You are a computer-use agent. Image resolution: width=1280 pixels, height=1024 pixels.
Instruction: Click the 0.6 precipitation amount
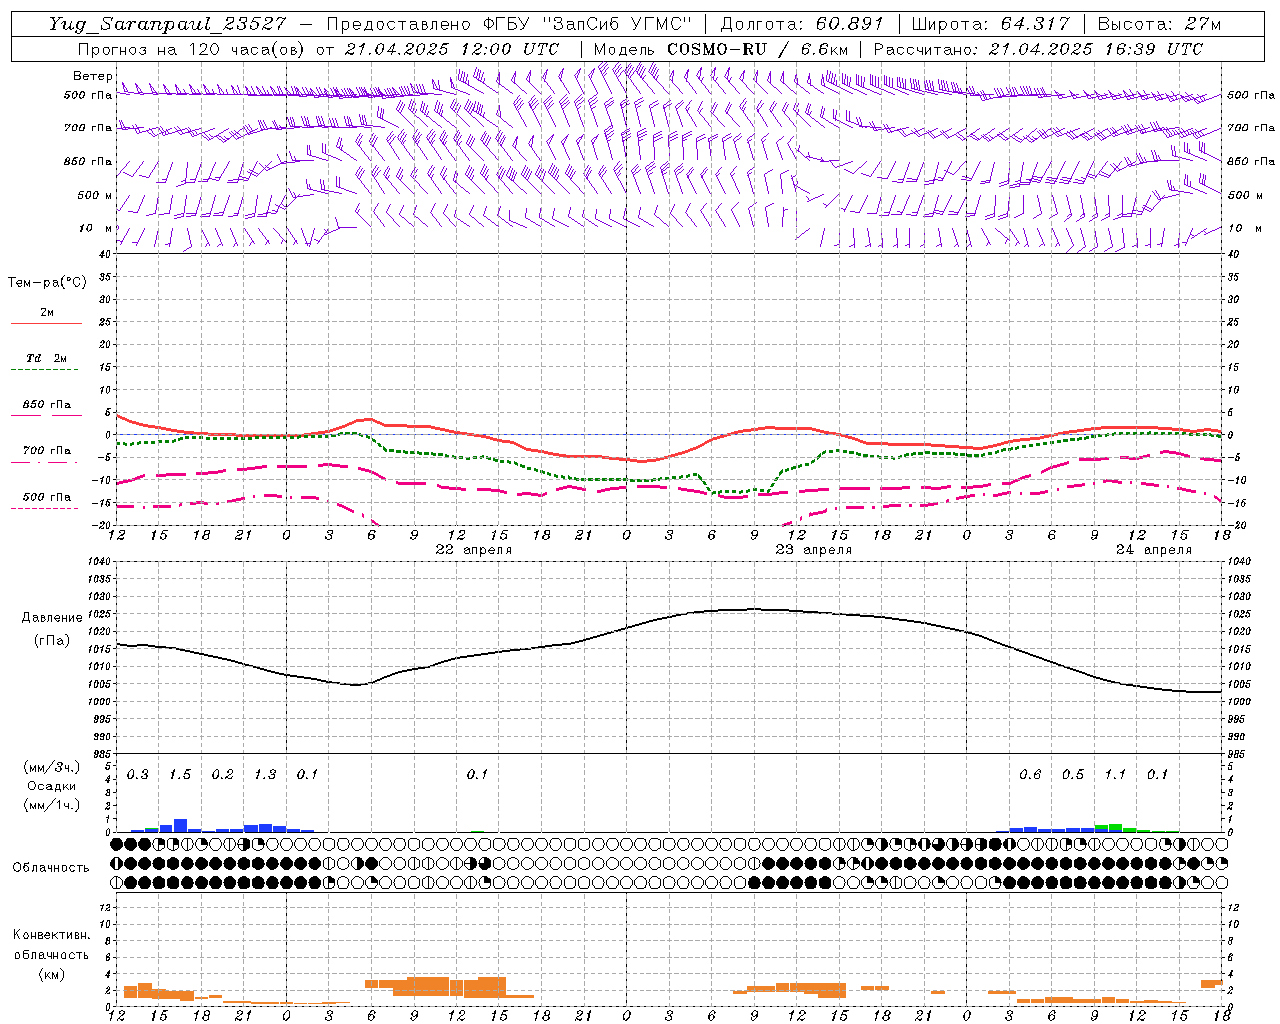coord(1030,775)
